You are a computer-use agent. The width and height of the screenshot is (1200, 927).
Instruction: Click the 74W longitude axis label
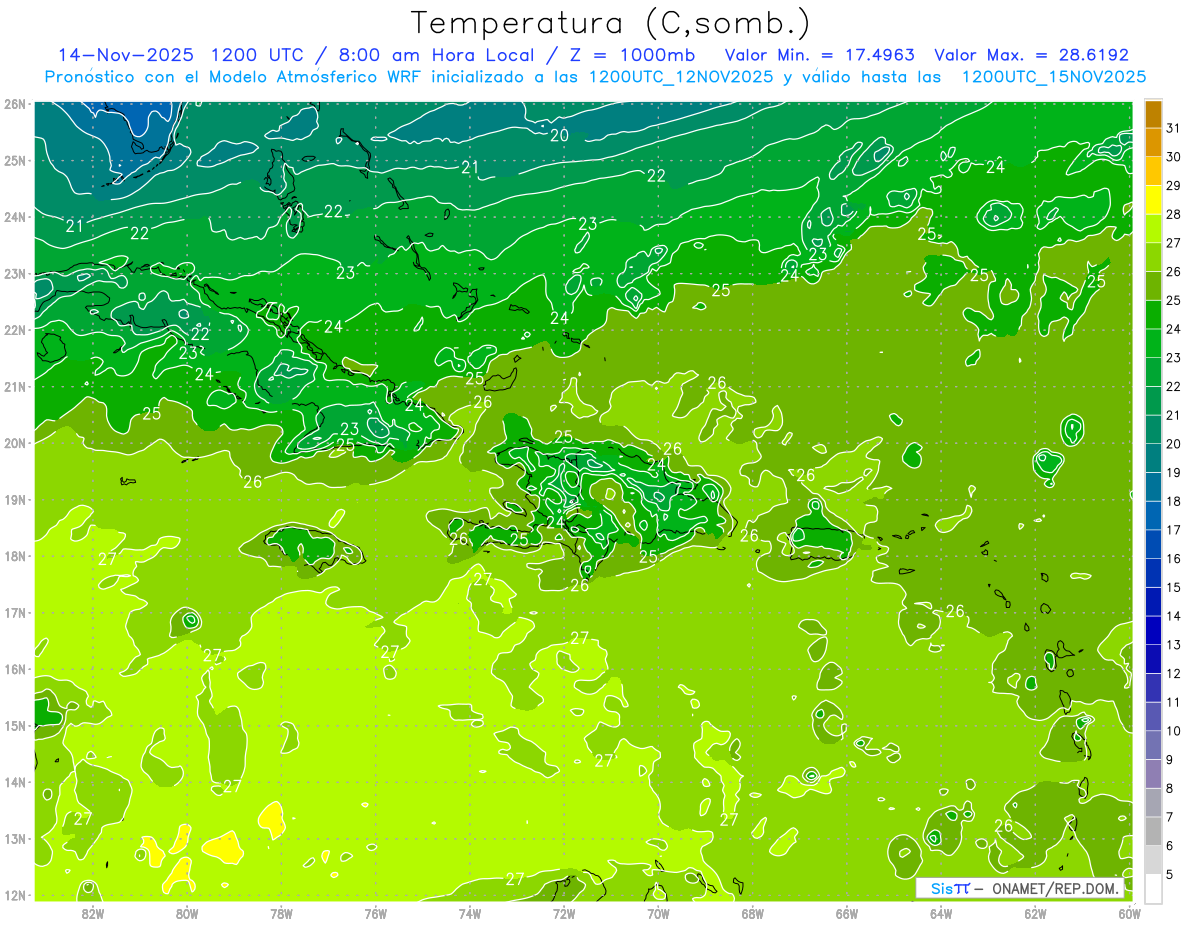click(470, 913)
